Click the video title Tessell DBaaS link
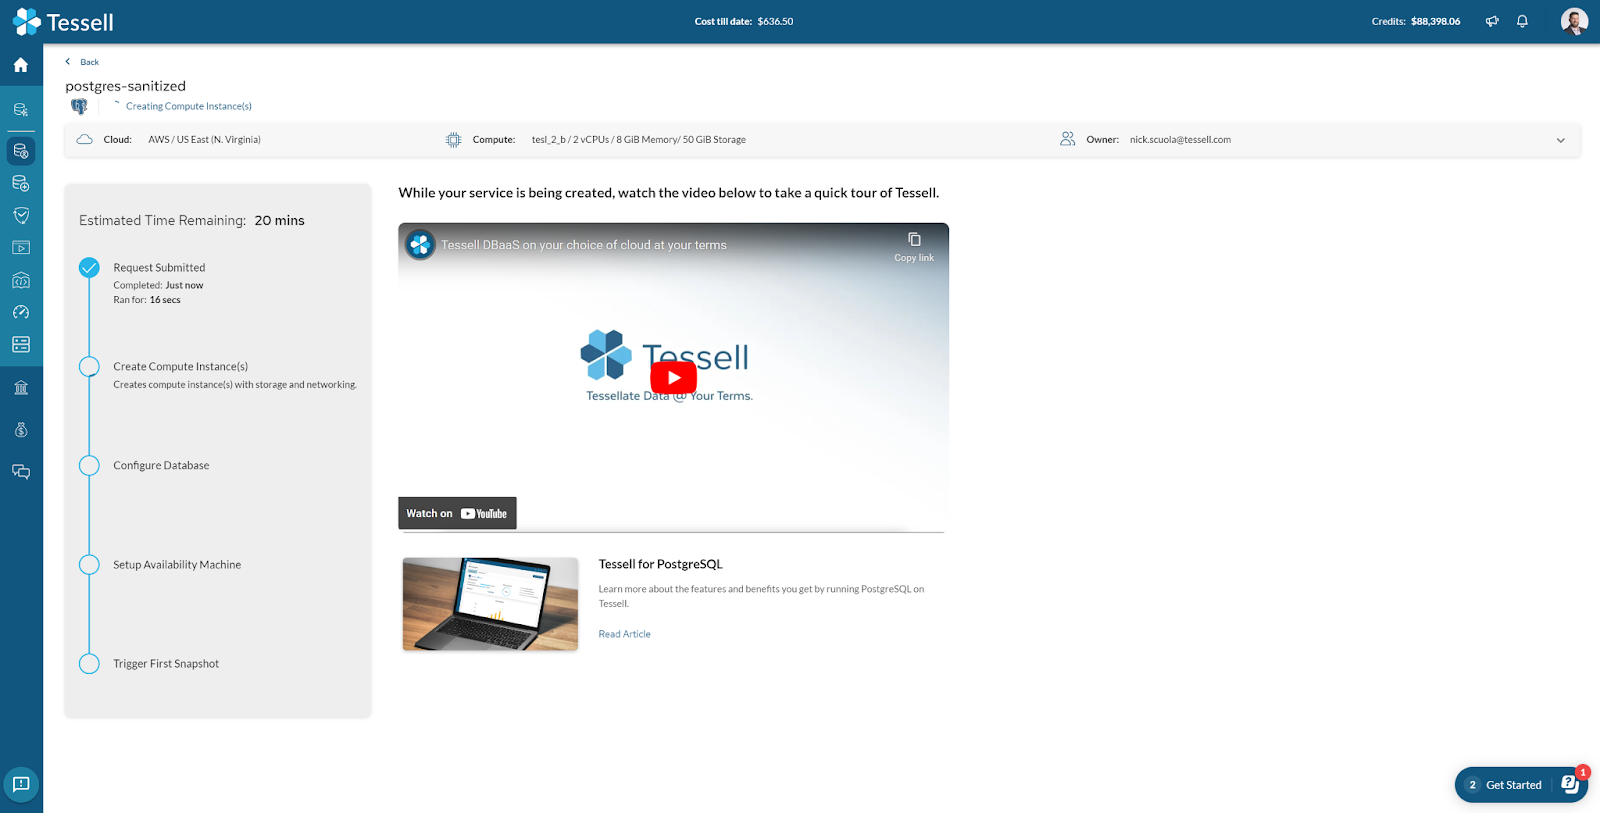The image size is (1600, 813). [x=584, y=245]
